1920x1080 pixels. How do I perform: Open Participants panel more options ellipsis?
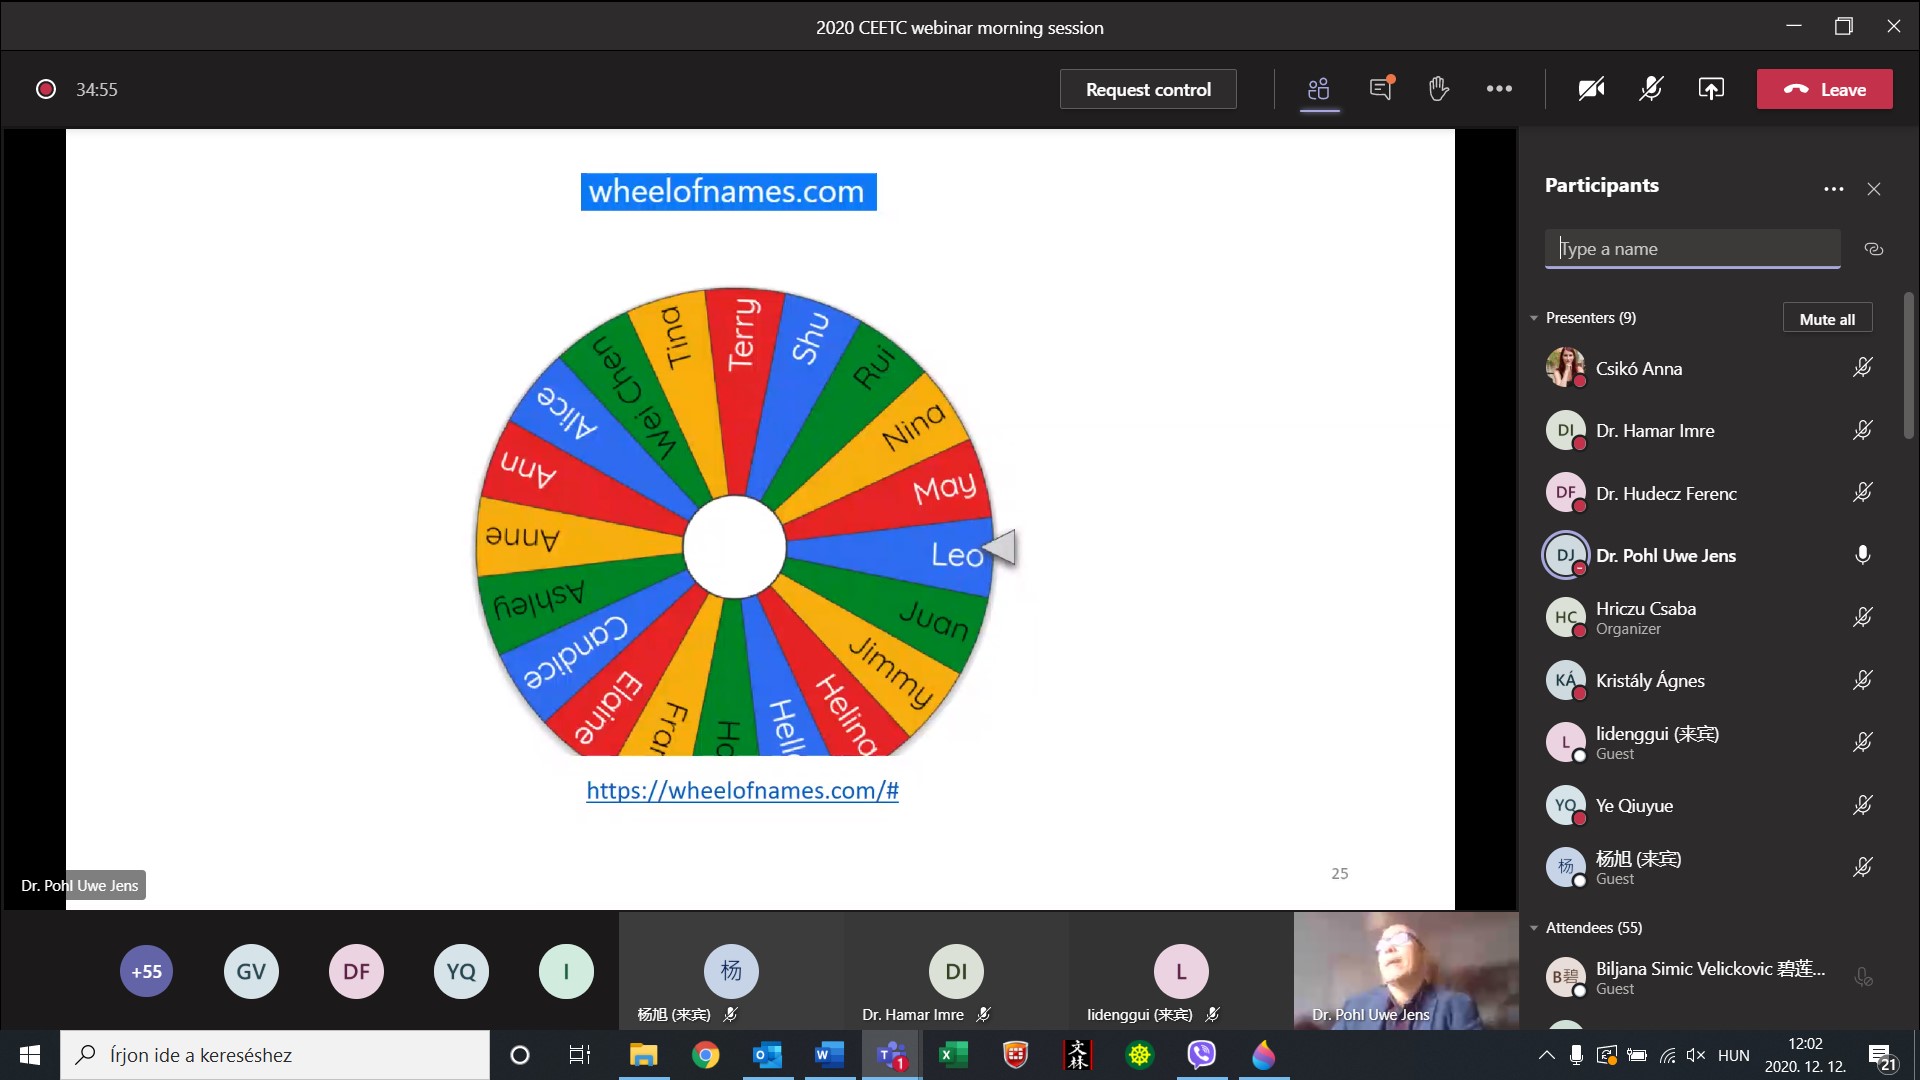coord(1833,189)
